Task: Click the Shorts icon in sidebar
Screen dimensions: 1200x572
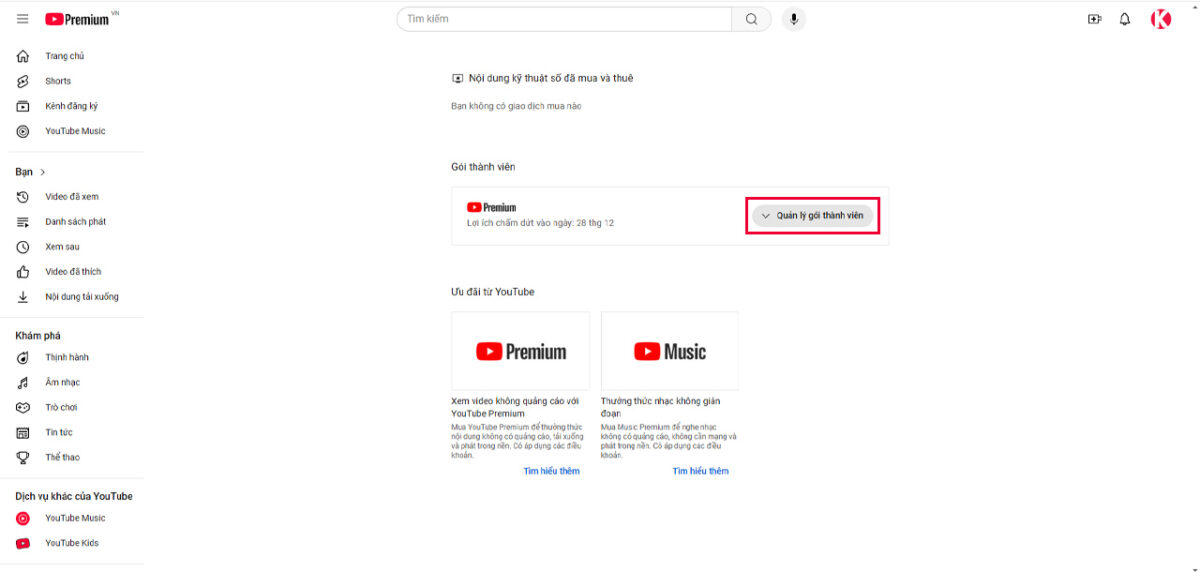Action: click(x=23, y=81)
